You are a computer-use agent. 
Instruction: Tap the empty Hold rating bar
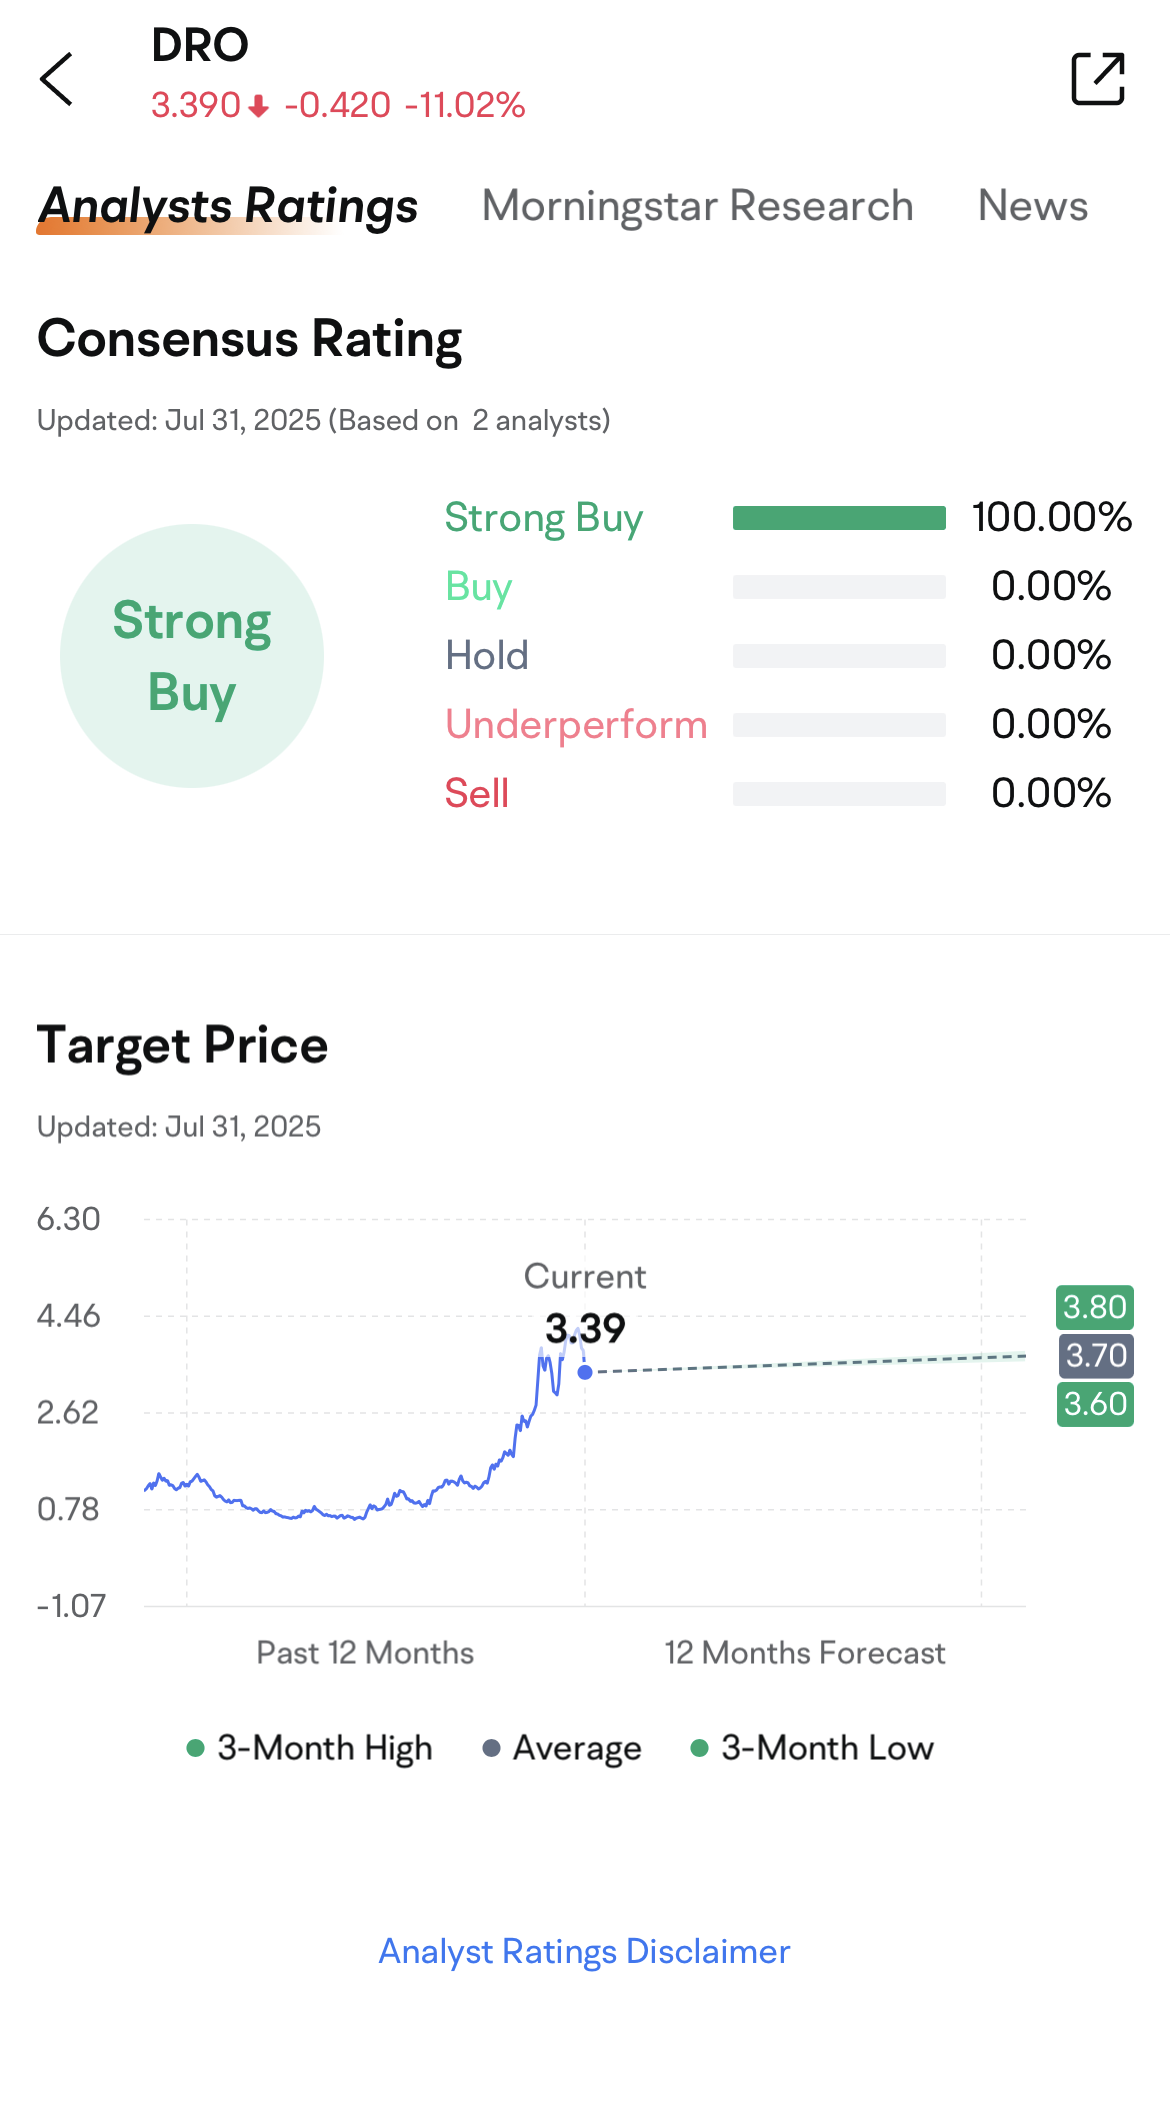pyautogui.click(x=839, y=656)
